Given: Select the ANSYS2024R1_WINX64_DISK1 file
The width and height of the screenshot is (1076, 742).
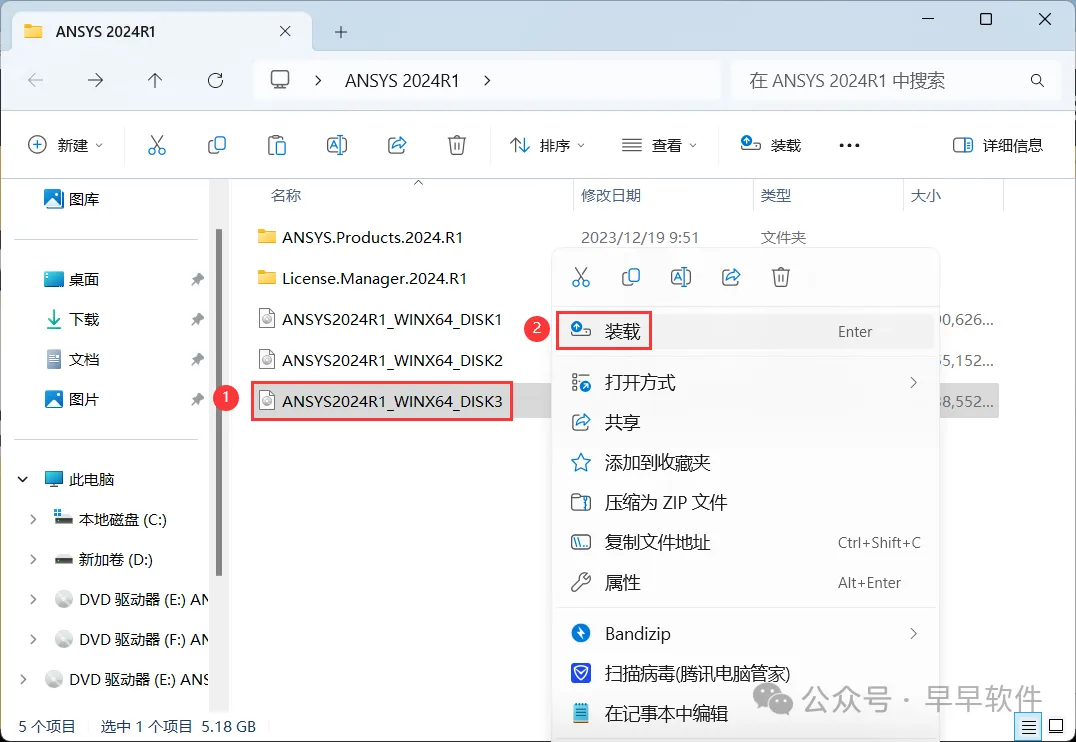Looking at the screenshot, I should point(380,319).
